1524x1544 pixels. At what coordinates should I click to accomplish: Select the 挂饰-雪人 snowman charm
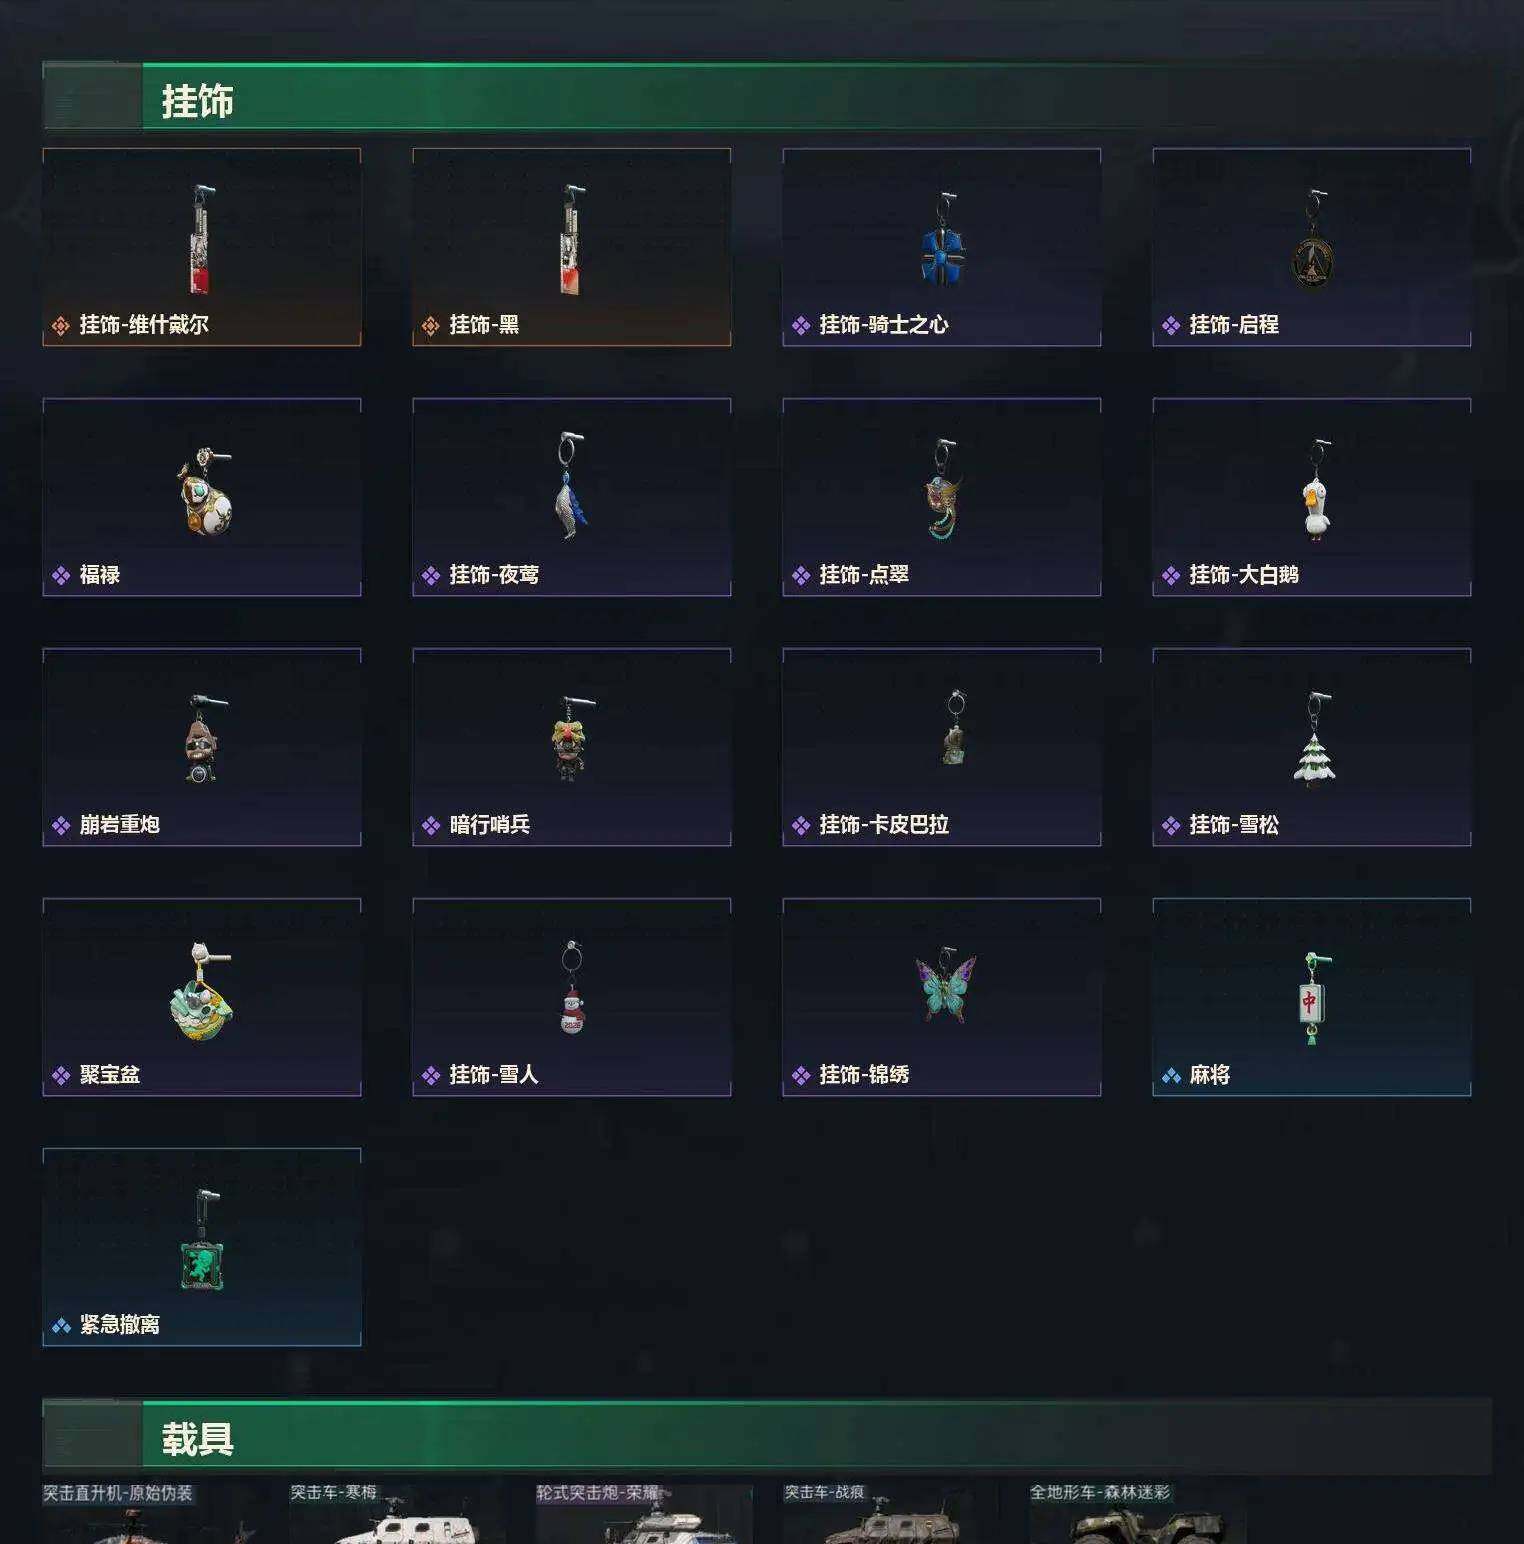pyautogui.click(x=572, y=997)
